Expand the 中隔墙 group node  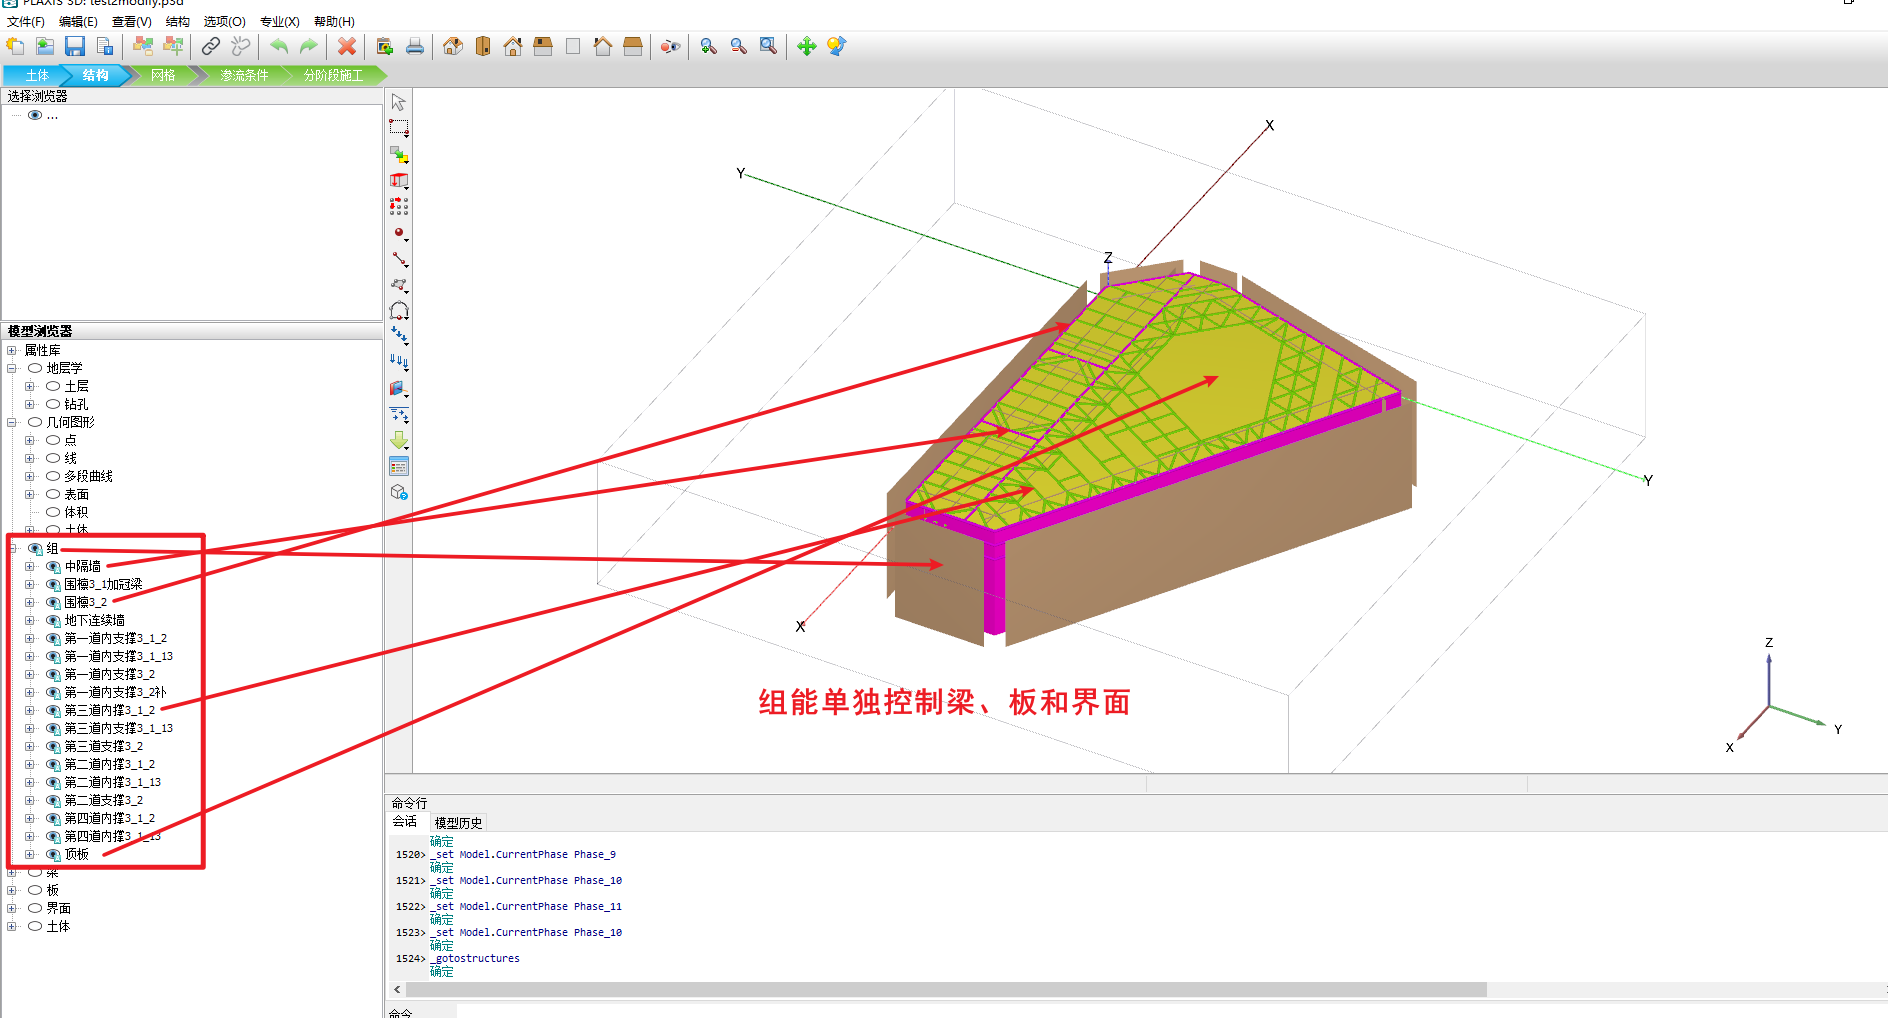tap(30, 566)
